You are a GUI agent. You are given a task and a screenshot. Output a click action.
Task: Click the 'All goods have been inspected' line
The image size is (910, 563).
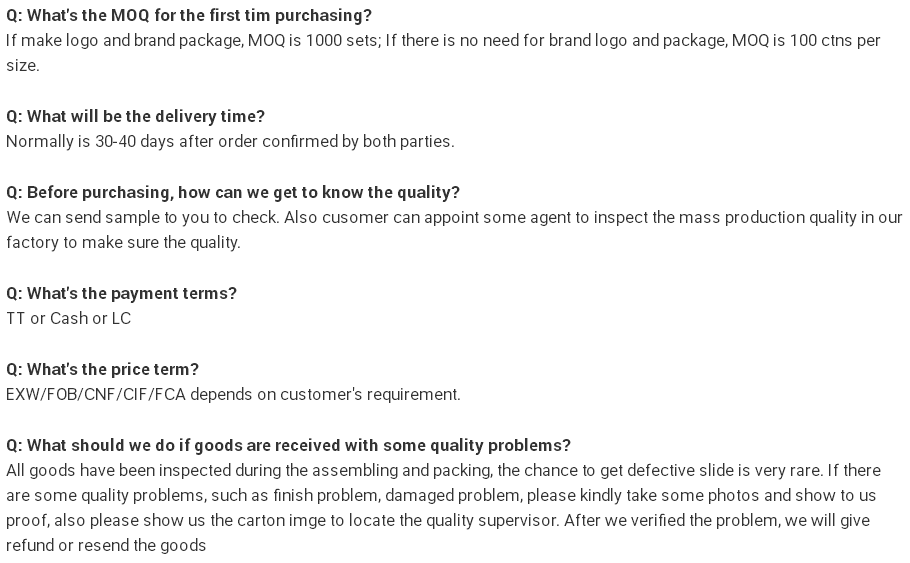(x=443, y=471)
